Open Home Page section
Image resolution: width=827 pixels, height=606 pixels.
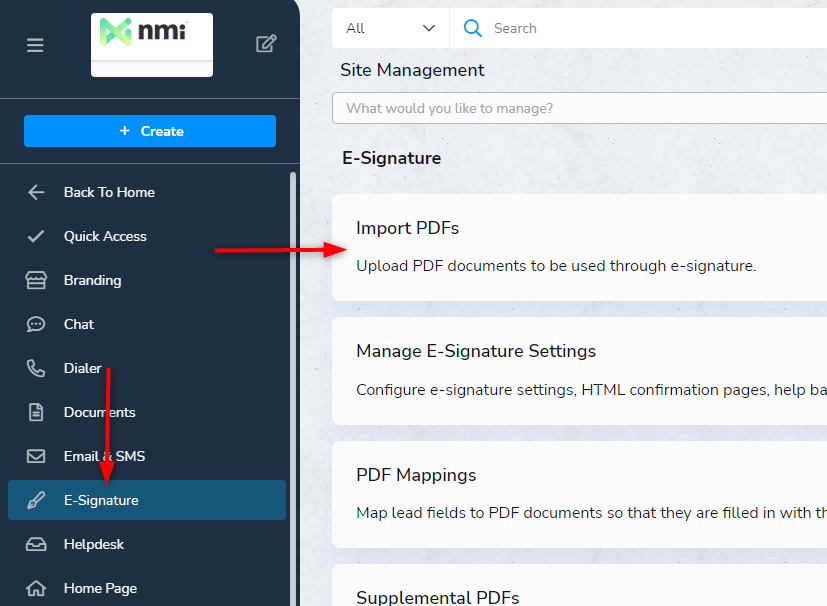[100, 588]
